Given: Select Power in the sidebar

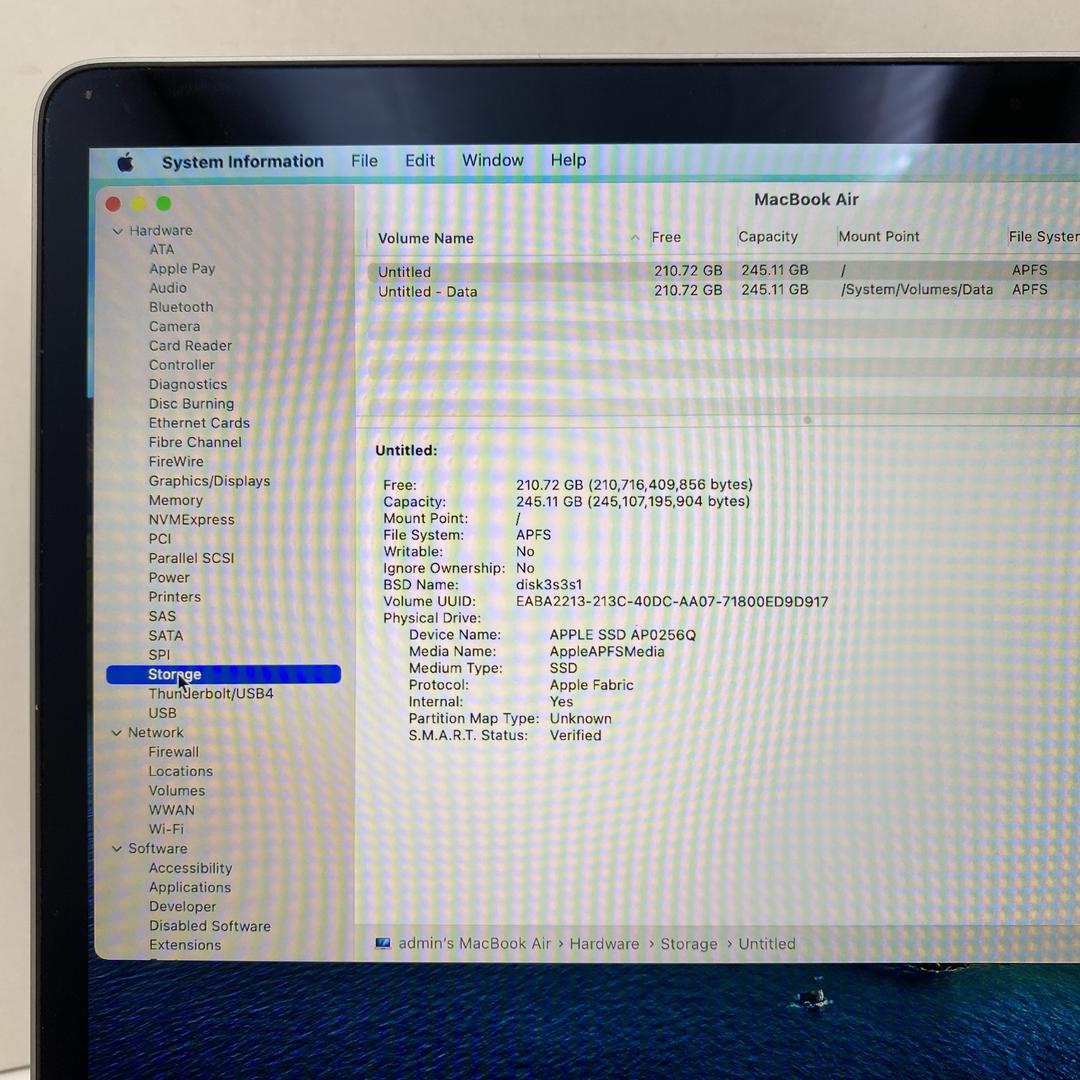Looking at the screenshot, I should pos(169,577).
